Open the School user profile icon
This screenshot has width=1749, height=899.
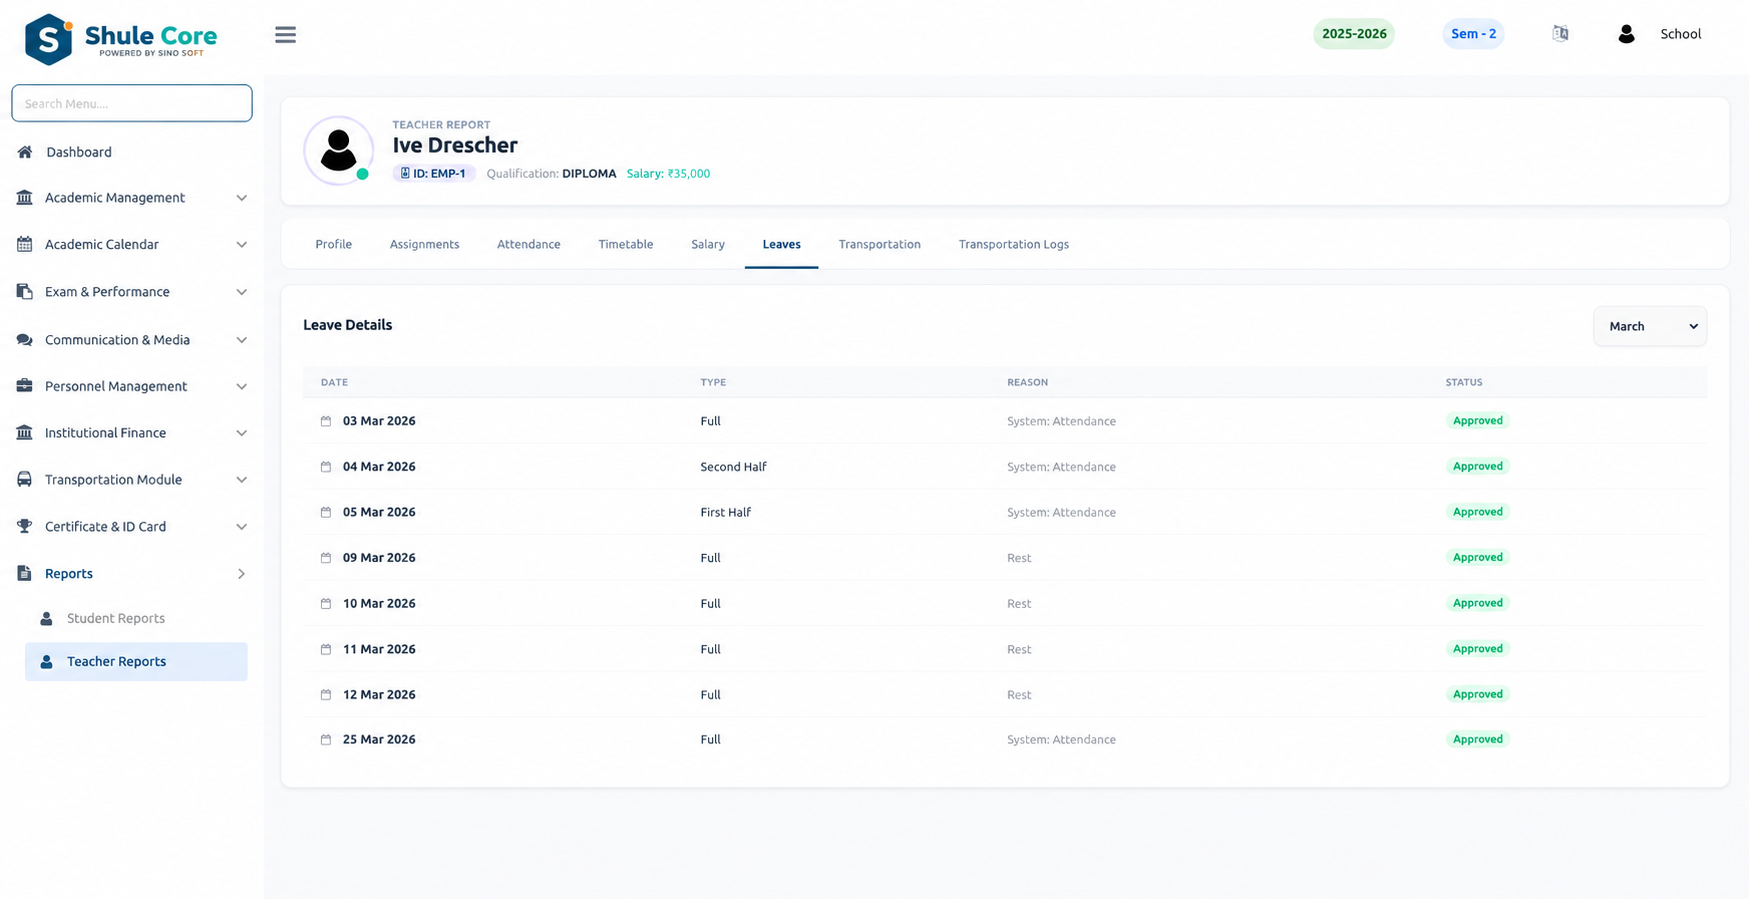(1626, 34)
